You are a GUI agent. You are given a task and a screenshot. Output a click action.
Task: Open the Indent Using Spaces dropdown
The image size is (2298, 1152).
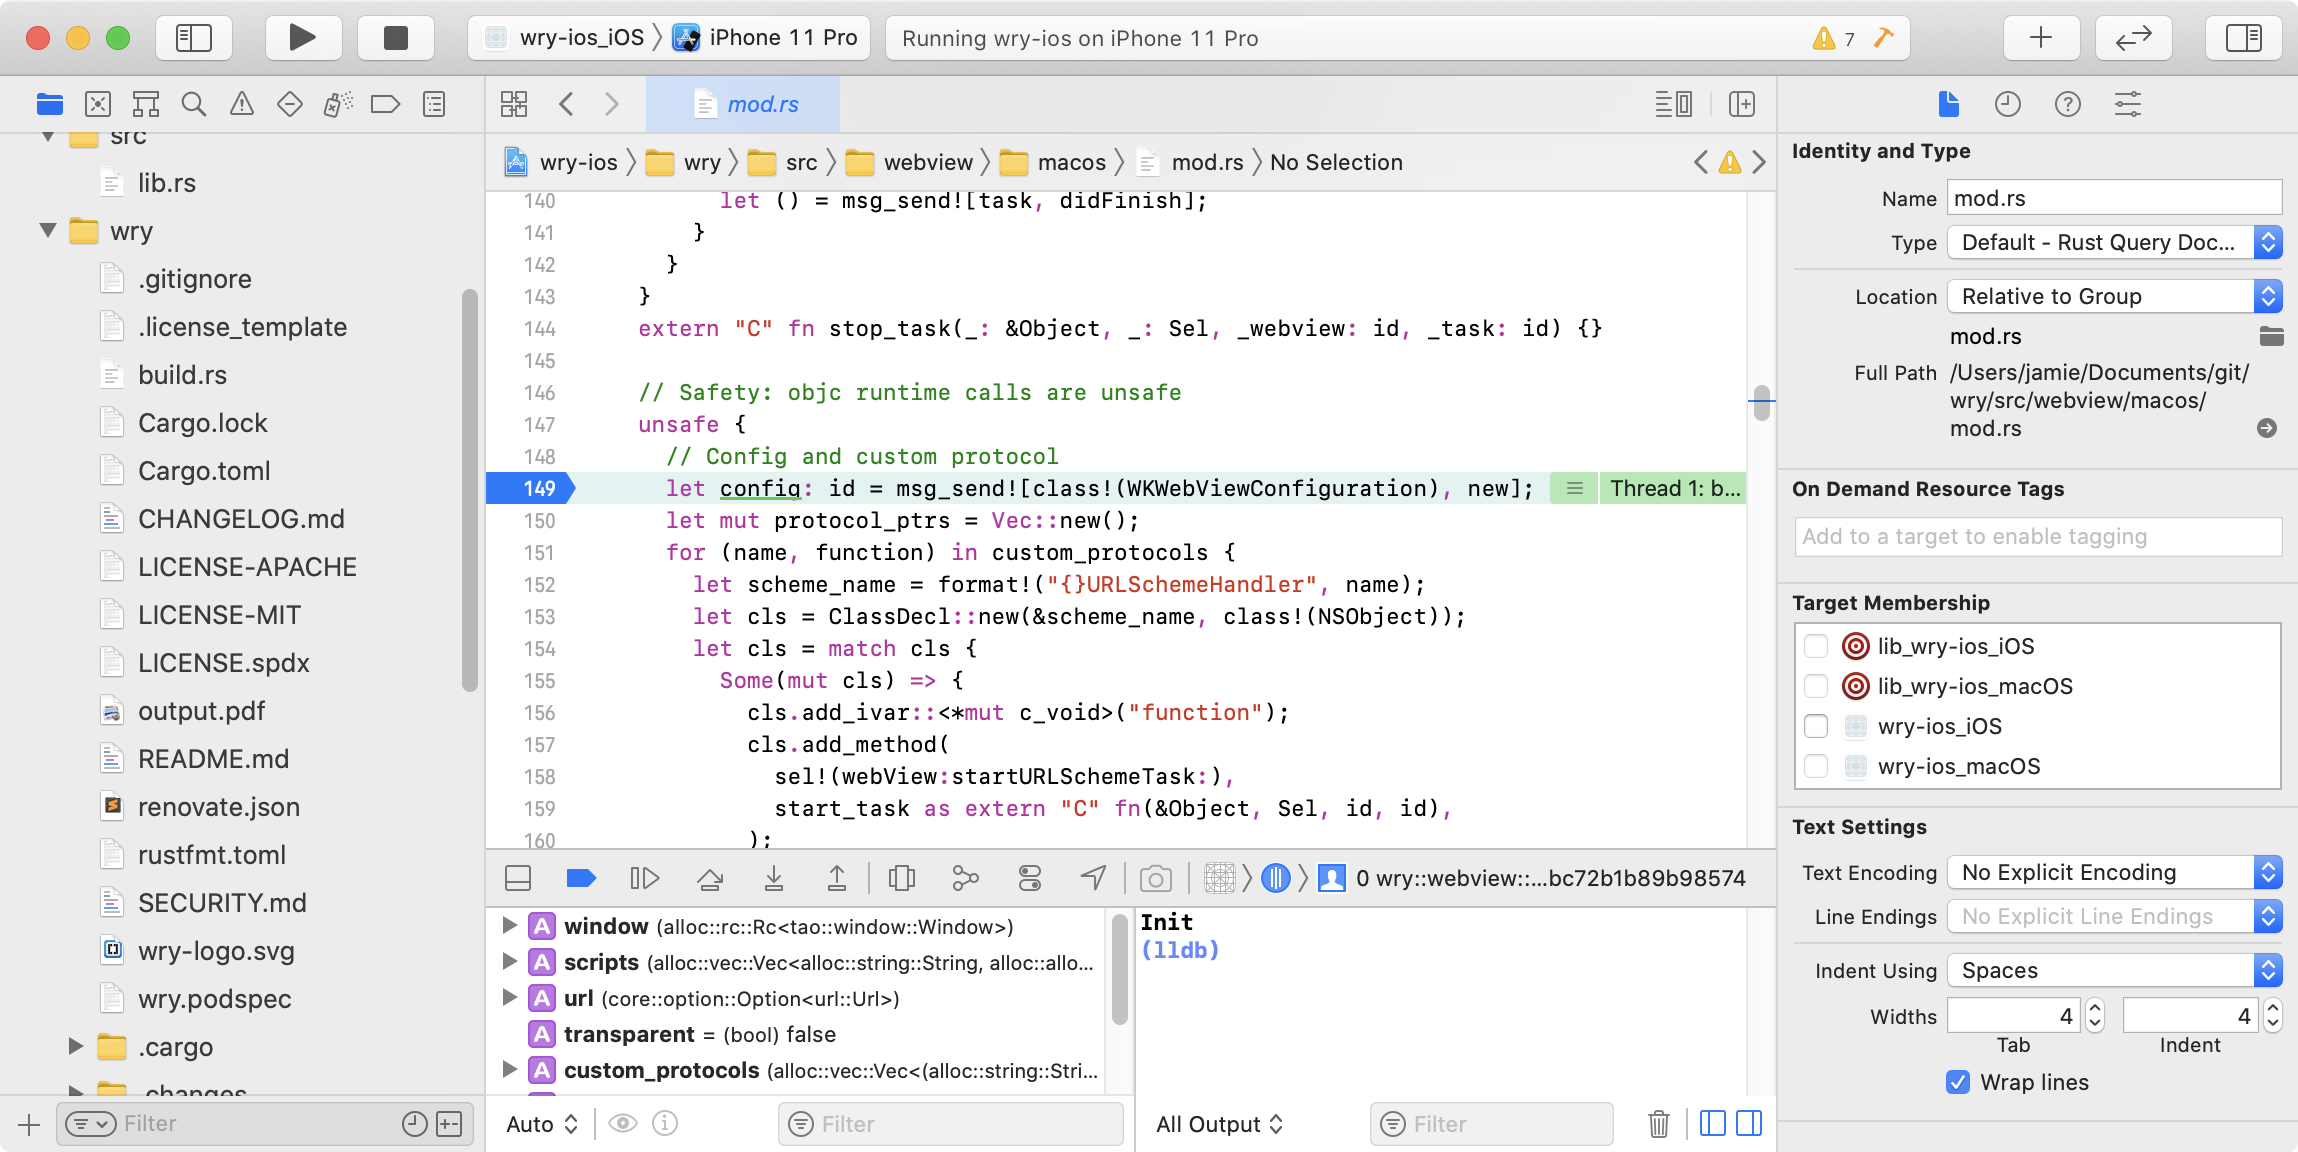(2114, 970)
